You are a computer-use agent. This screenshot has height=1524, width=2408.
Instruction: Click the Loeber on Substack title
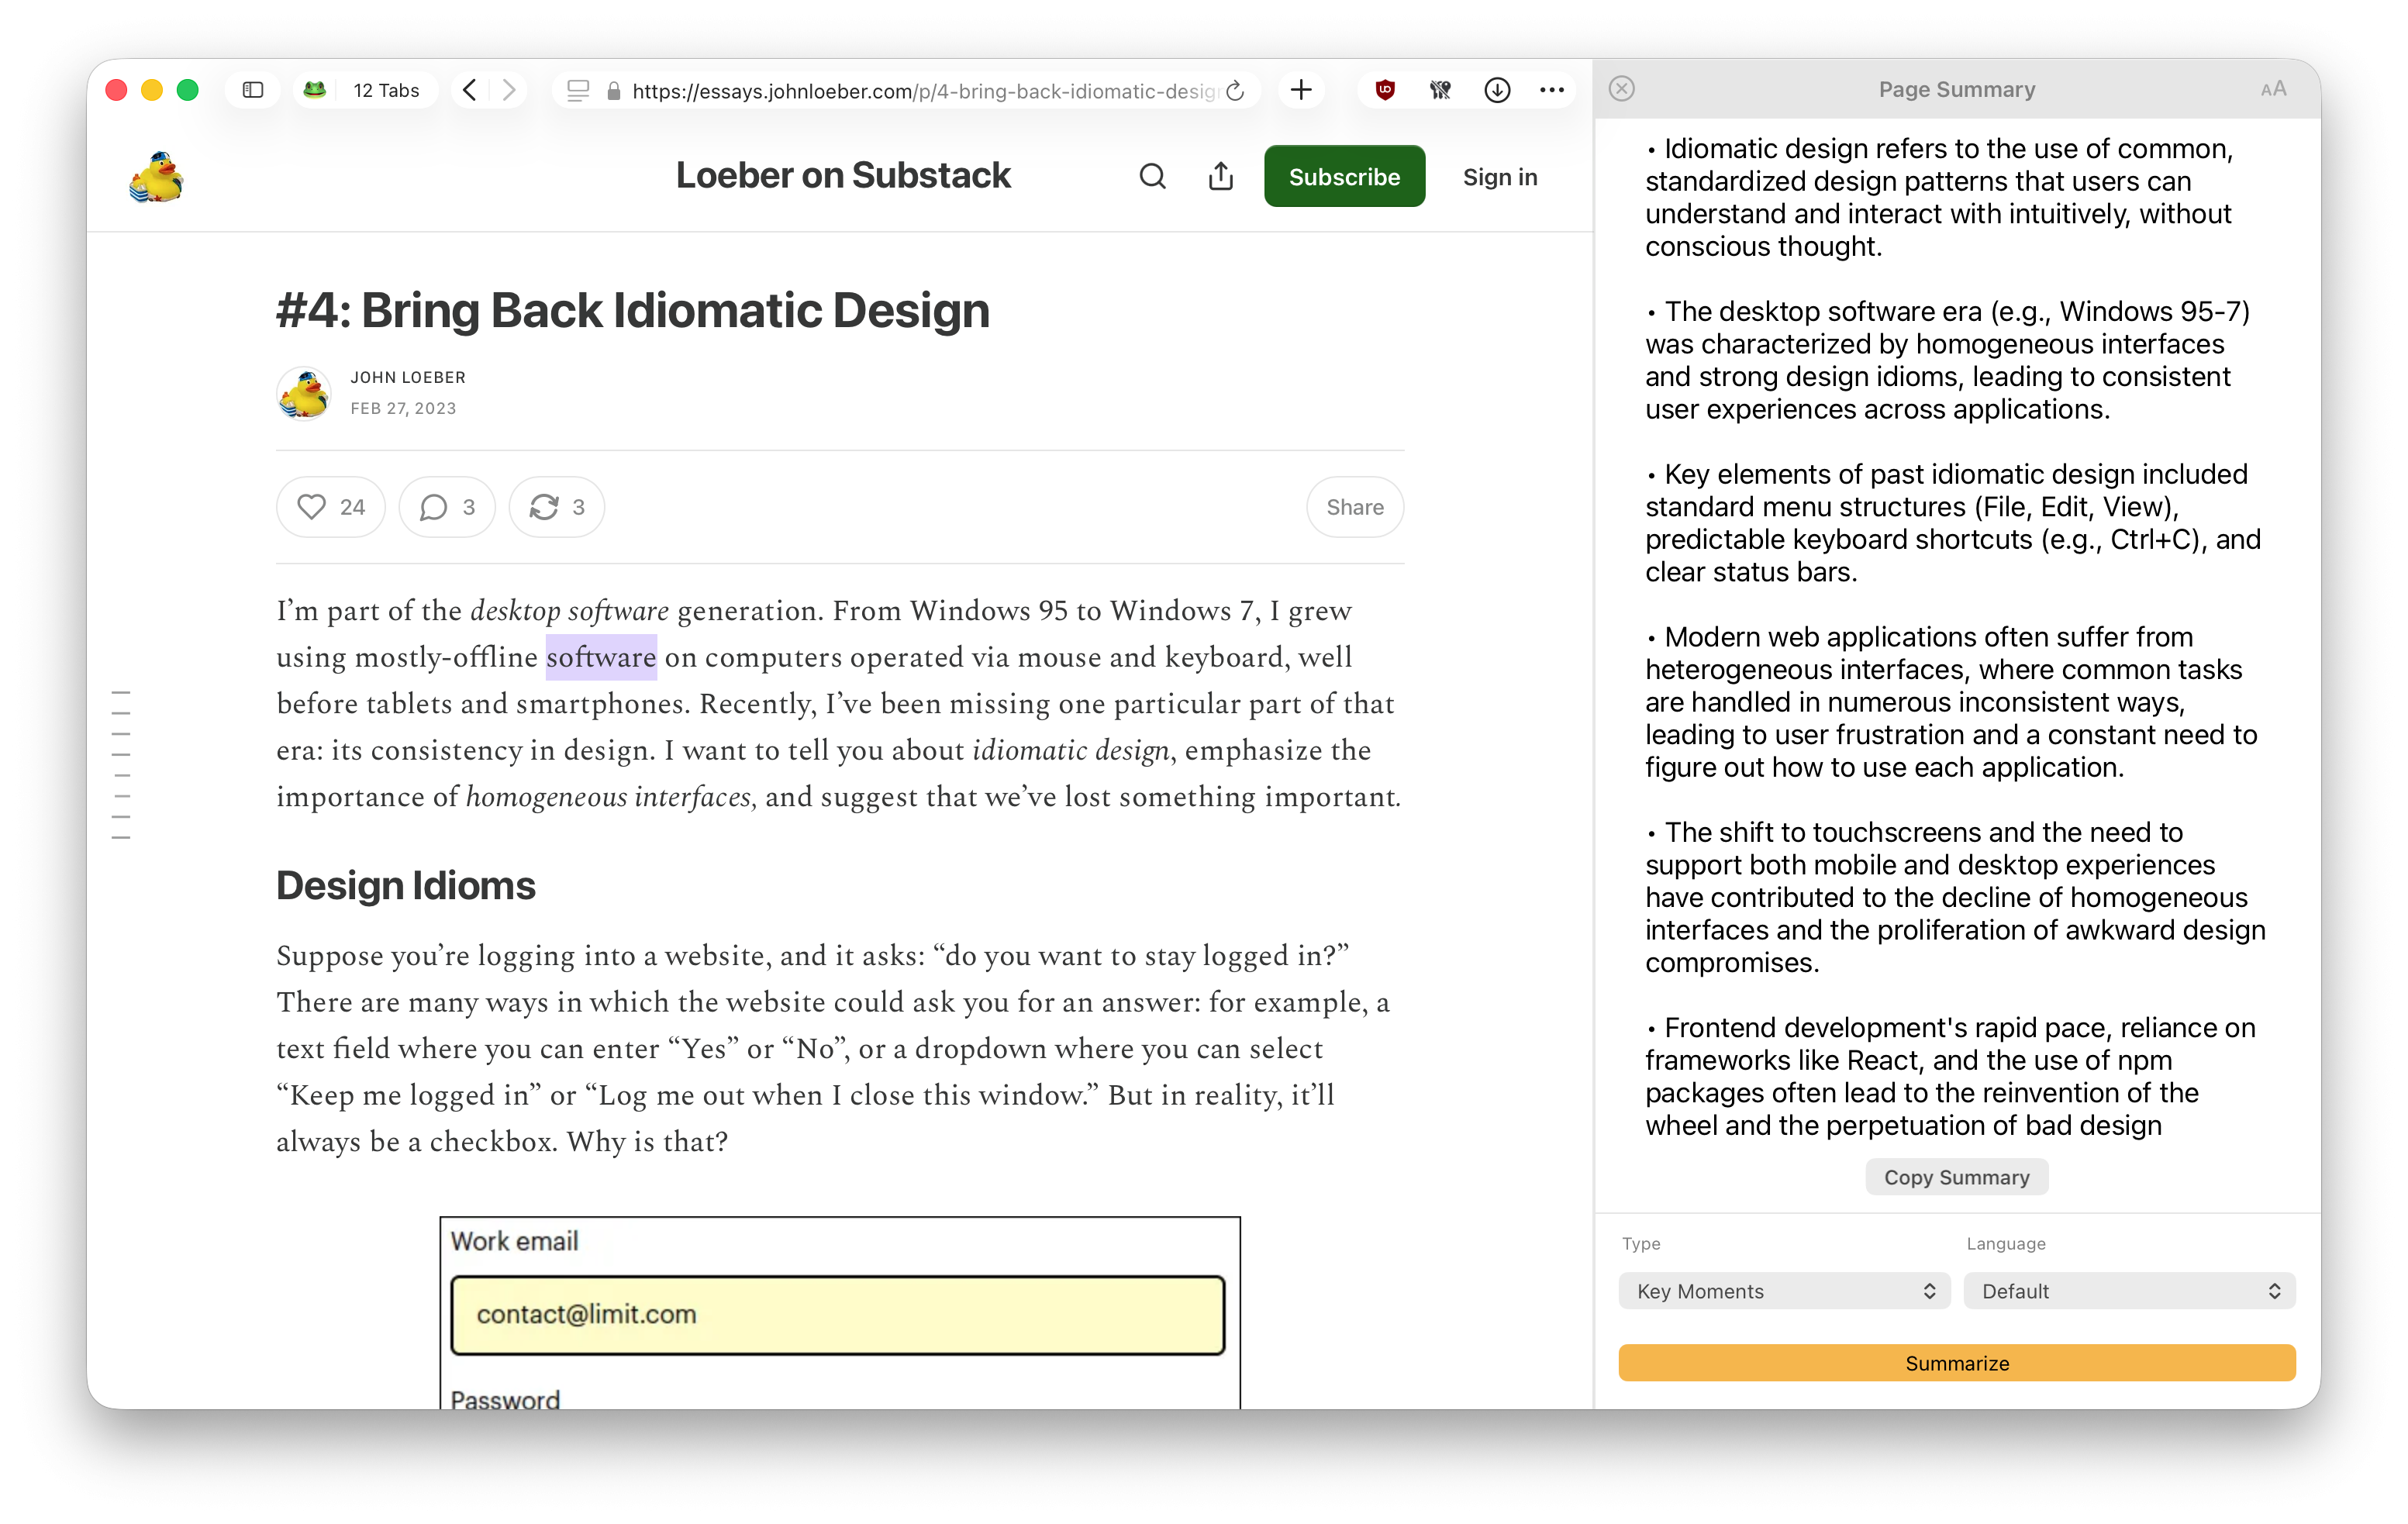tap(843, 175)
